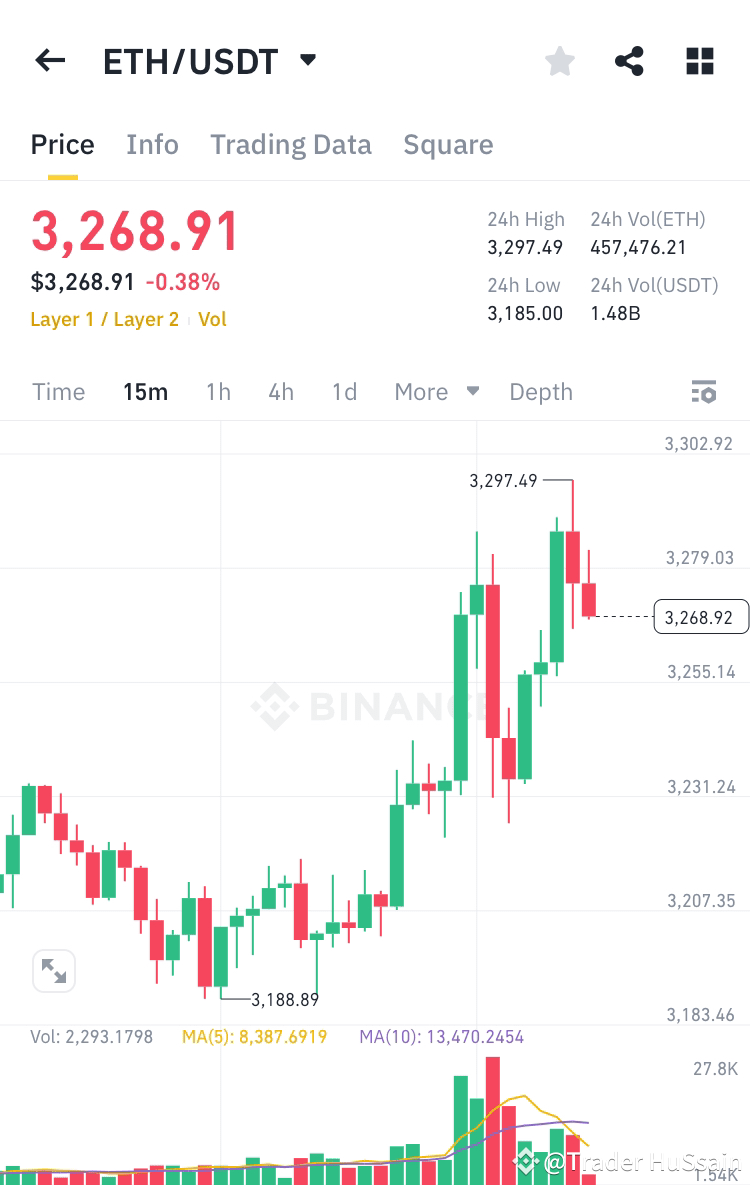Select the 1h timeframe

tap(218, 391)
